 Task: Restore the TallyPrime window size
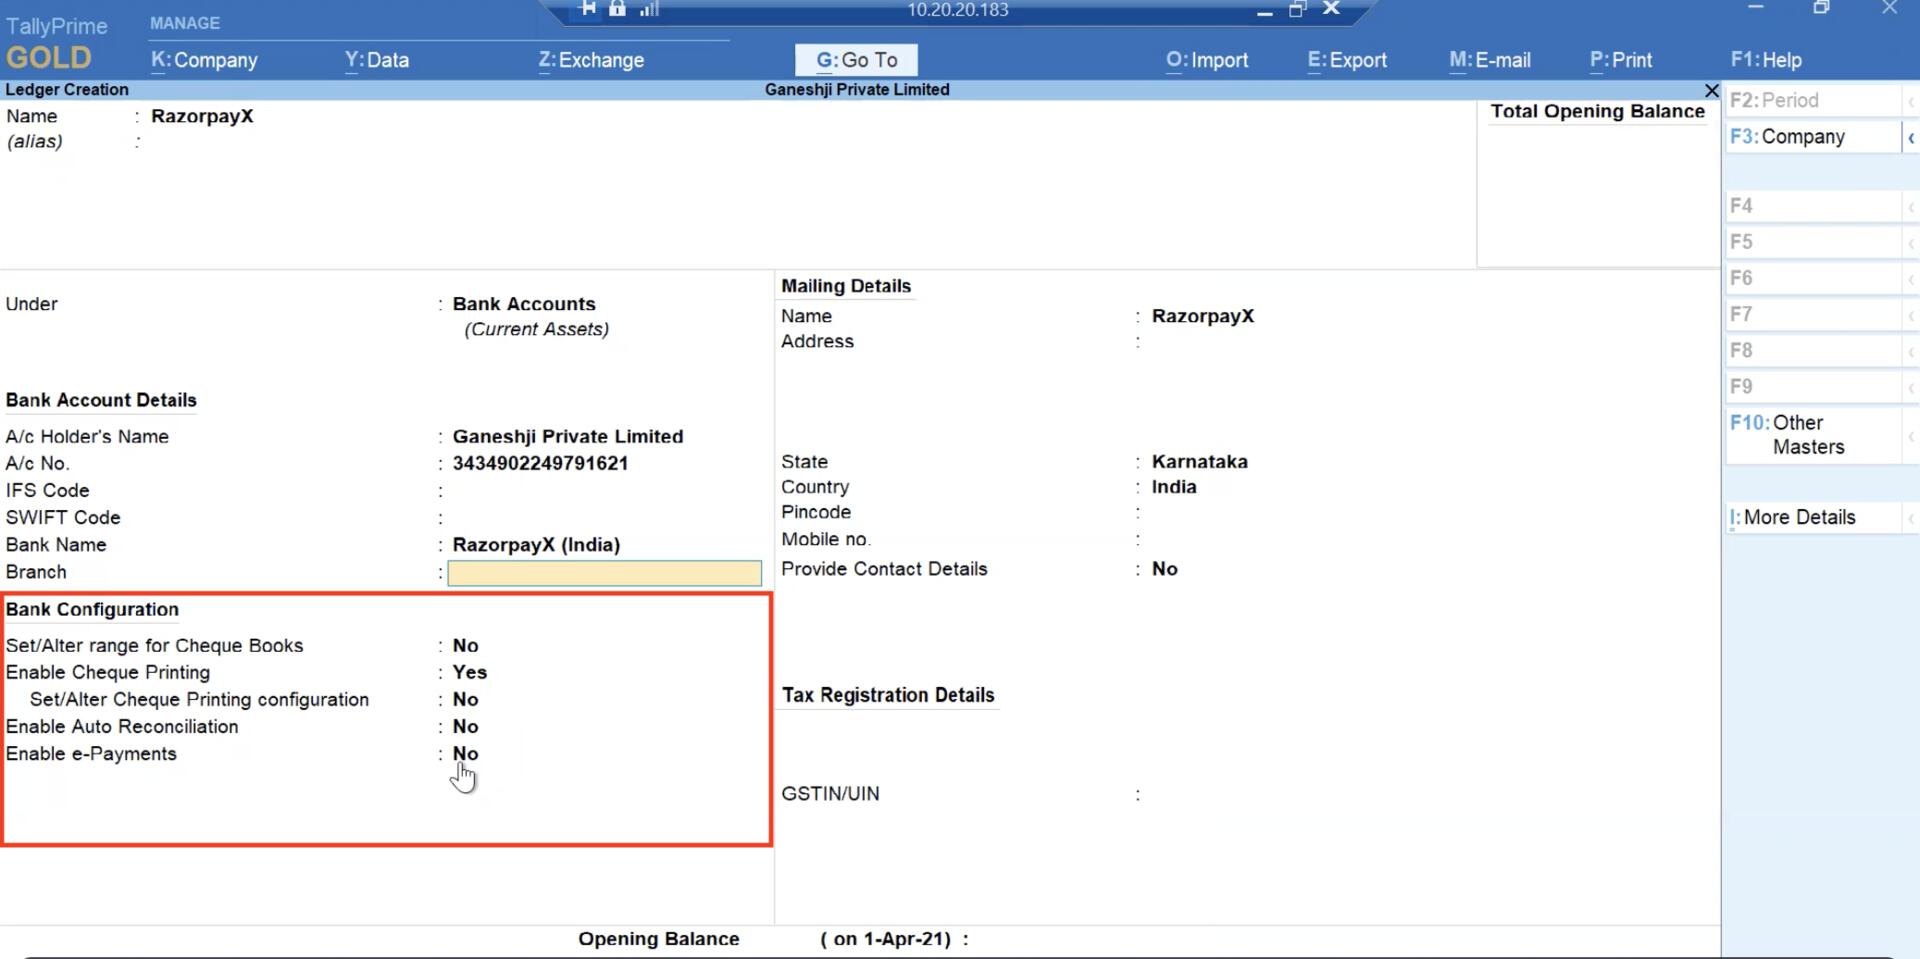click(1822, 8)
